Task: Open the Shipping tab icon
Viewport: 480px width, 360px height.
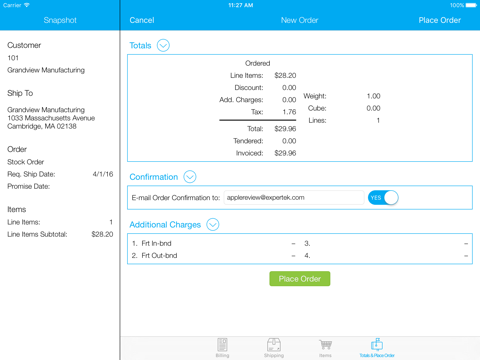Action: [274, 348]
